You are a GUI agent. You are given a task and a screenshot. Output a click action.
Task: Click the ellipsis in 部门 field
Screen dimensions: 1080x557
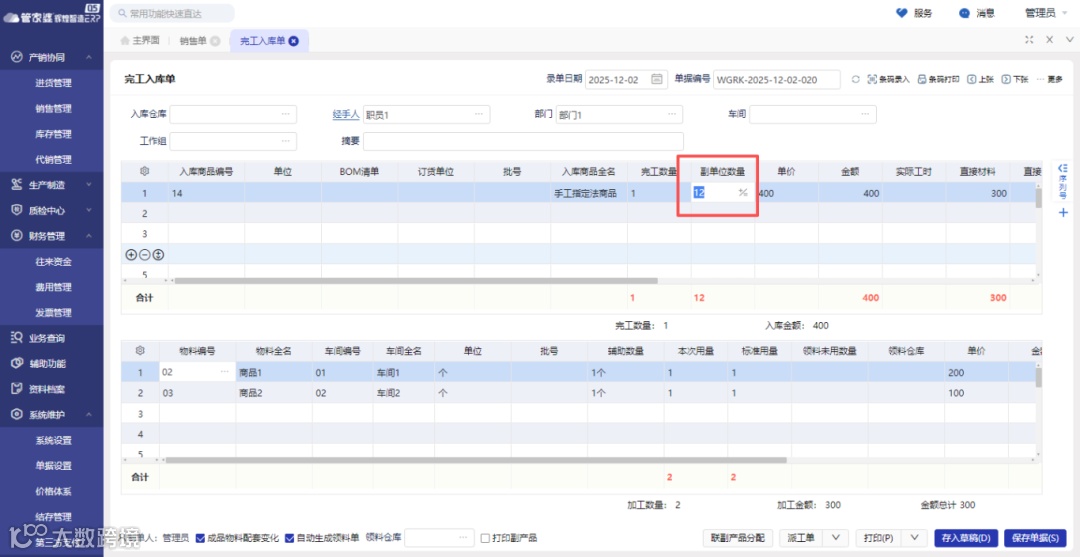pos(672,114)
